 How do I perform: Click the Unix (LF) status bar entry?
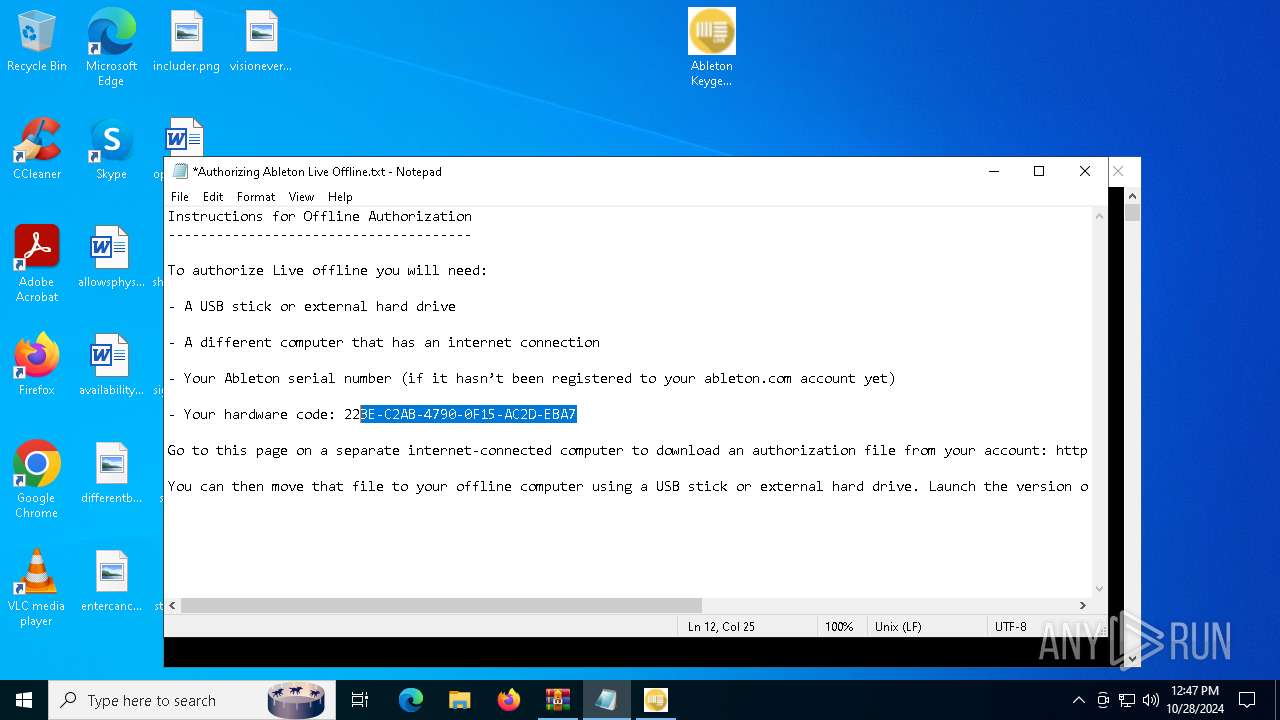pos(898,627)
